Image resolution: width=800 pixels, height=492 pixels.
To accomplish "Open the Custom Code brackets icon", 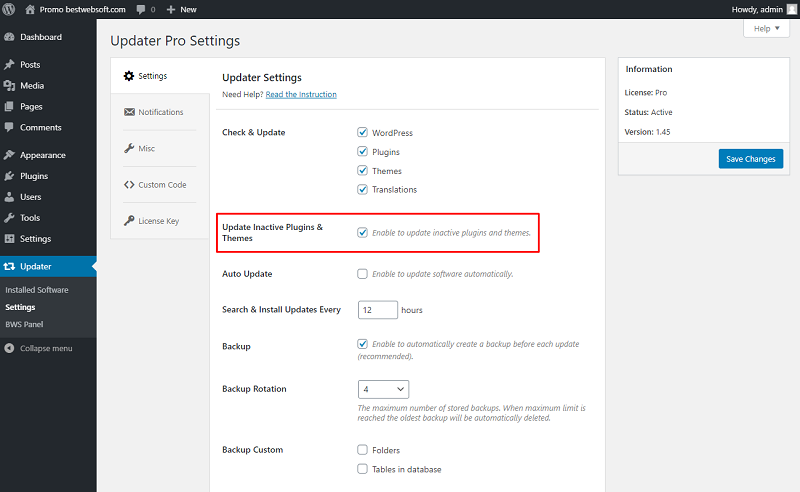I will (129, 184).
